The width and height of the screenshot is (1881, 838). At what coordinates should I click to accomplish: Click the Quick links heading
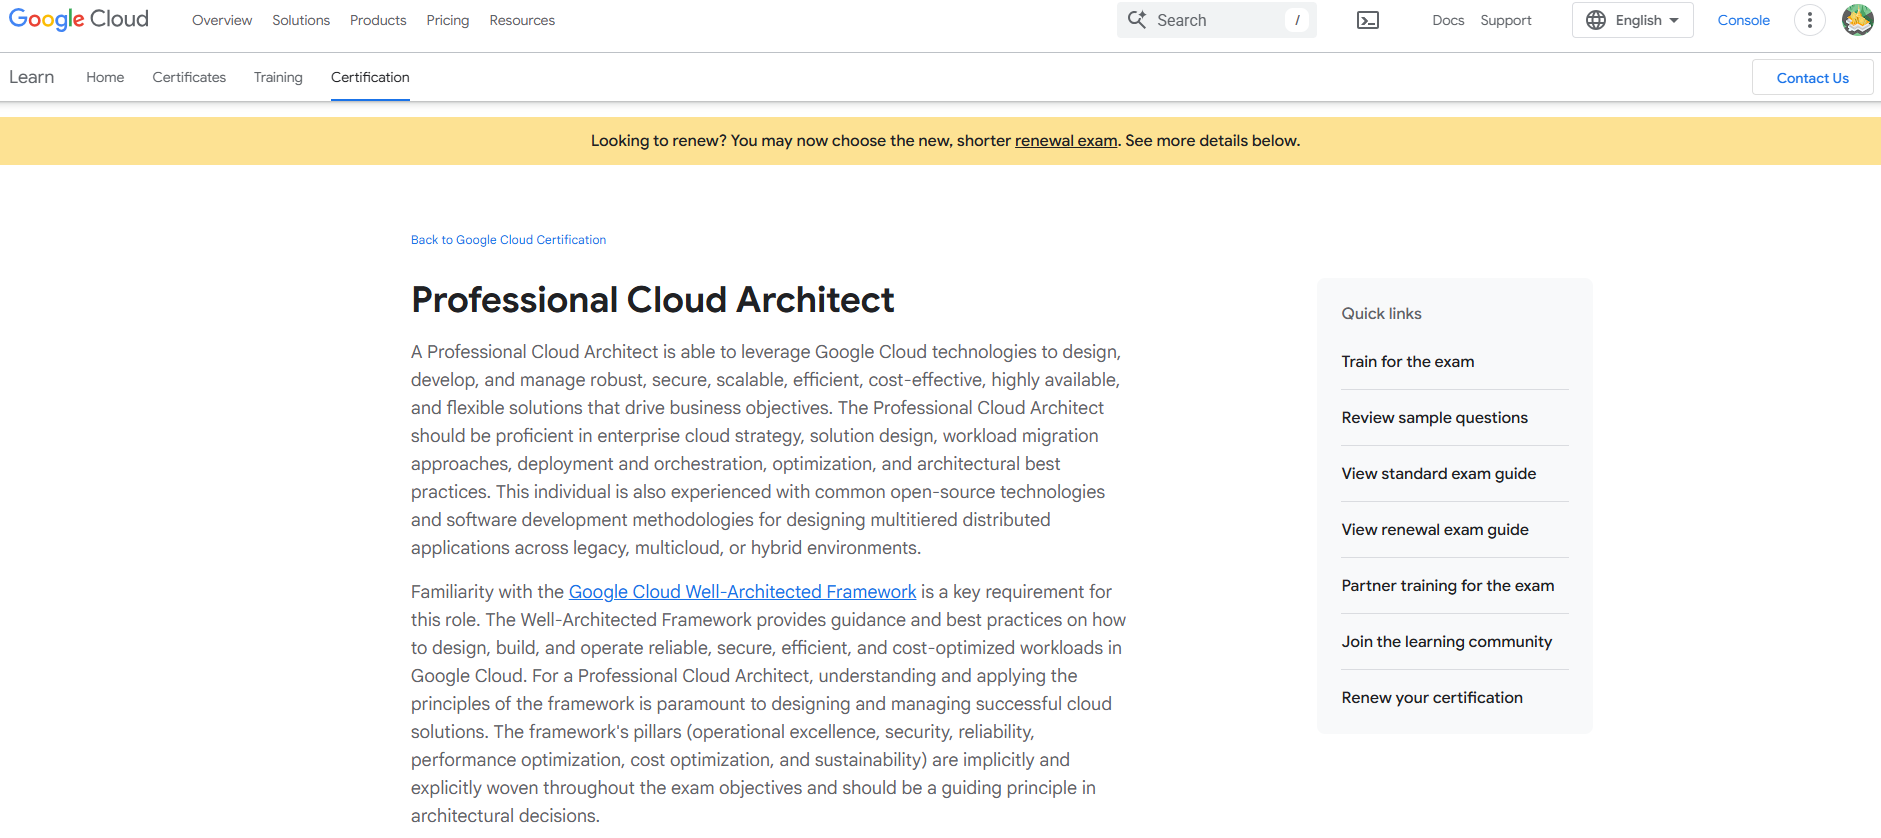coord(1381,314)
